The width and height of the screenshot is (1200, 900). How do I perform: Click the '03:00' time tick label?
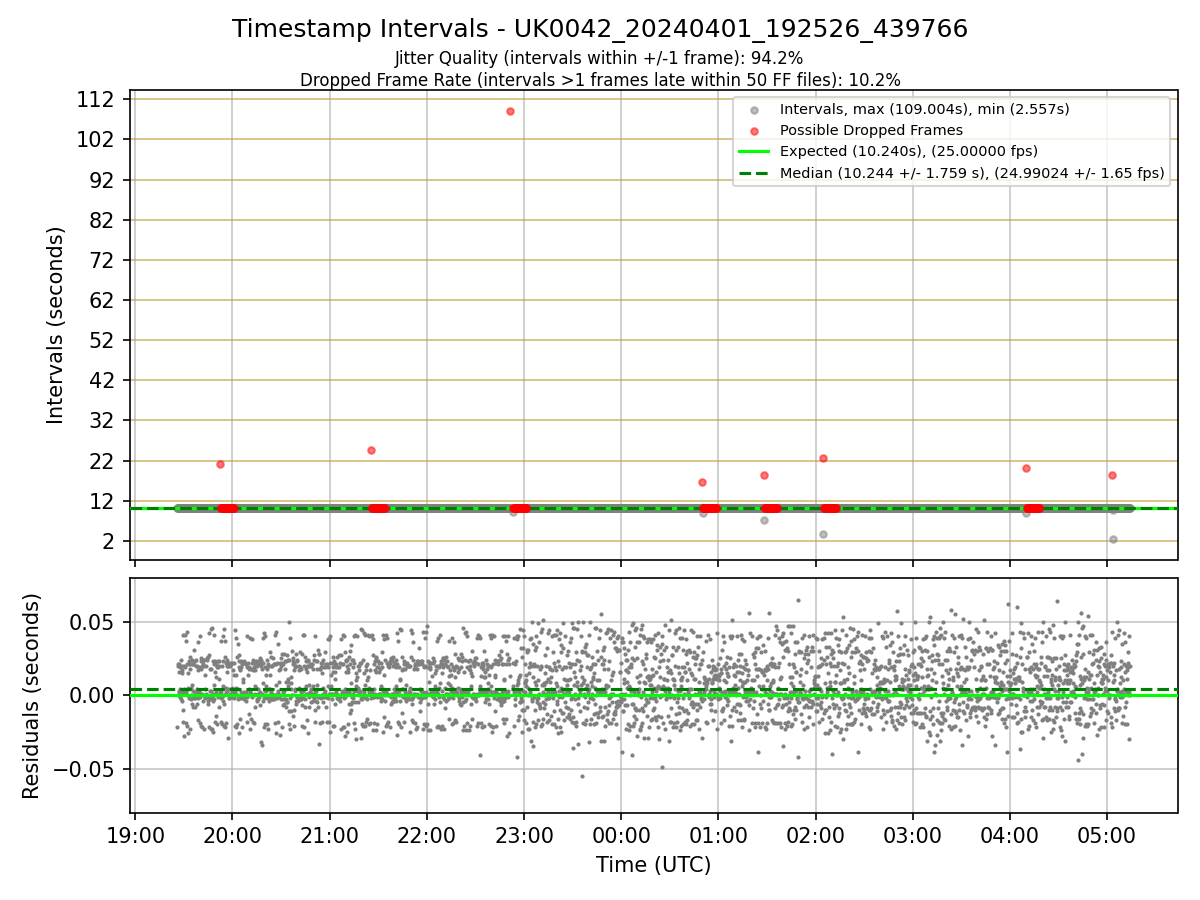coord(912,835)
